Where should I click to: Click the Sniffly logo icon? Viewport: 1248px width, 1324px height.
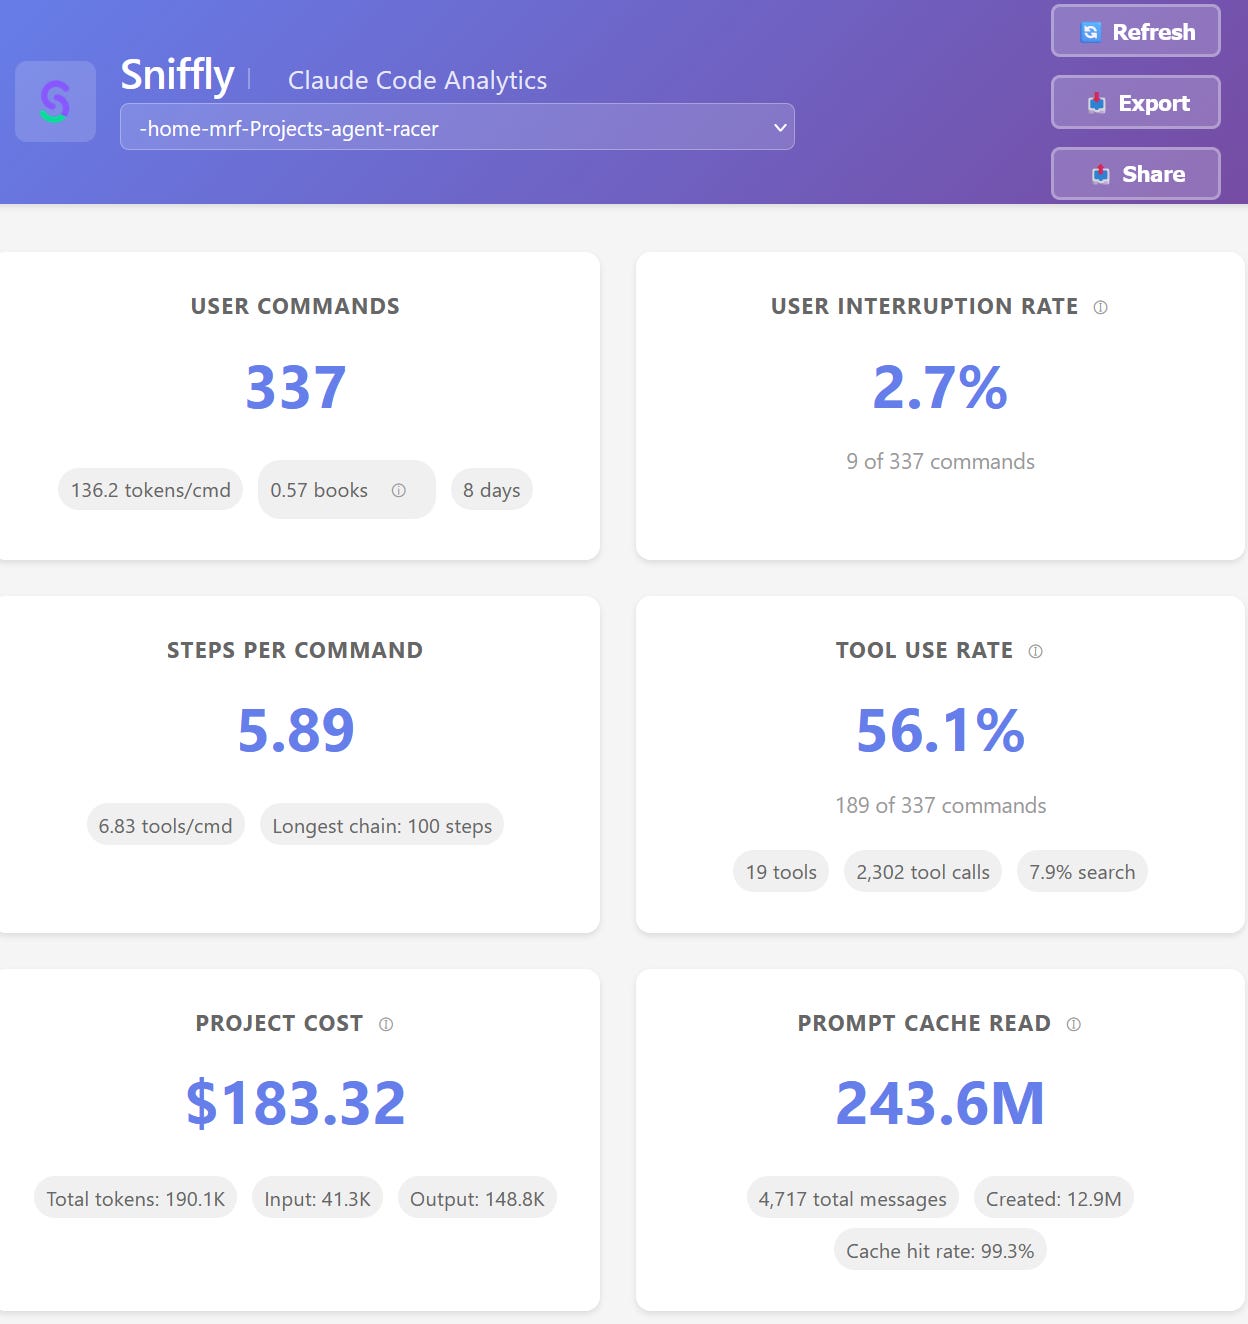coord(55,101)
